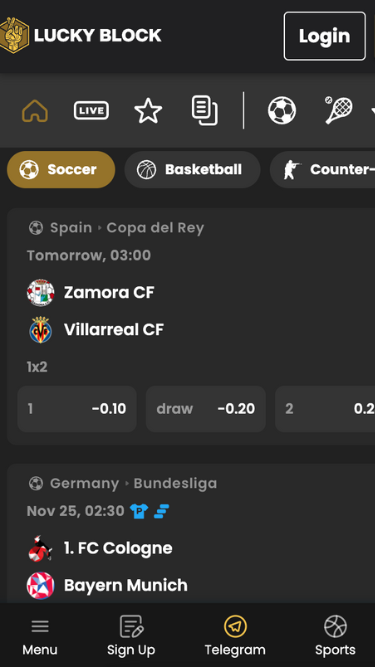Select the tennis racket icon
Screen dimensions: 375x667
pos(339,111)
